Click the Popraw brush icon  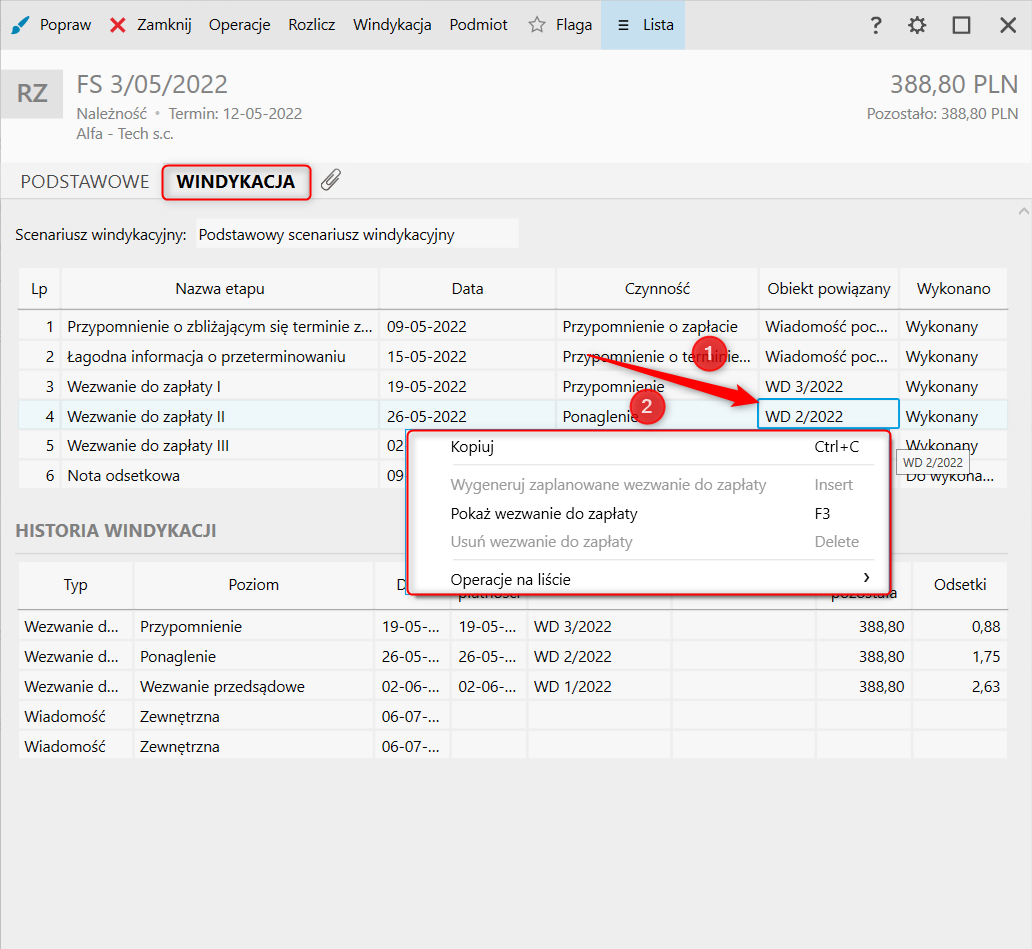click(21, 25)
